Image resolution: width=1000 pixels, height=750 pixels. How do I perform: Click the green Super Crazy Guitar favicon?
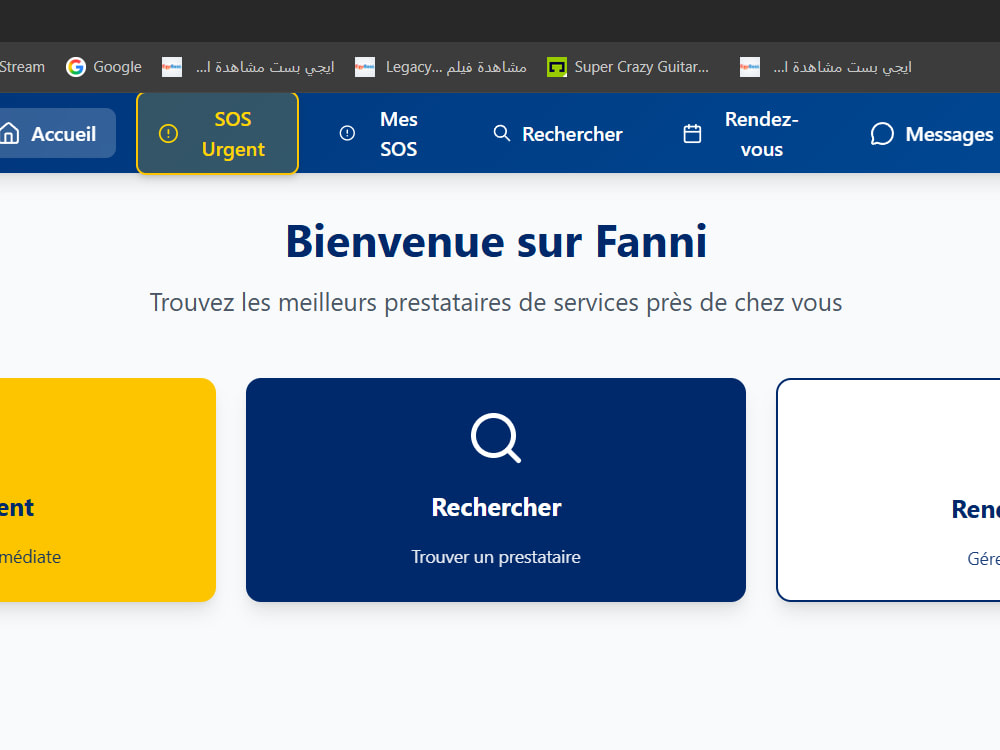(557, 66)
